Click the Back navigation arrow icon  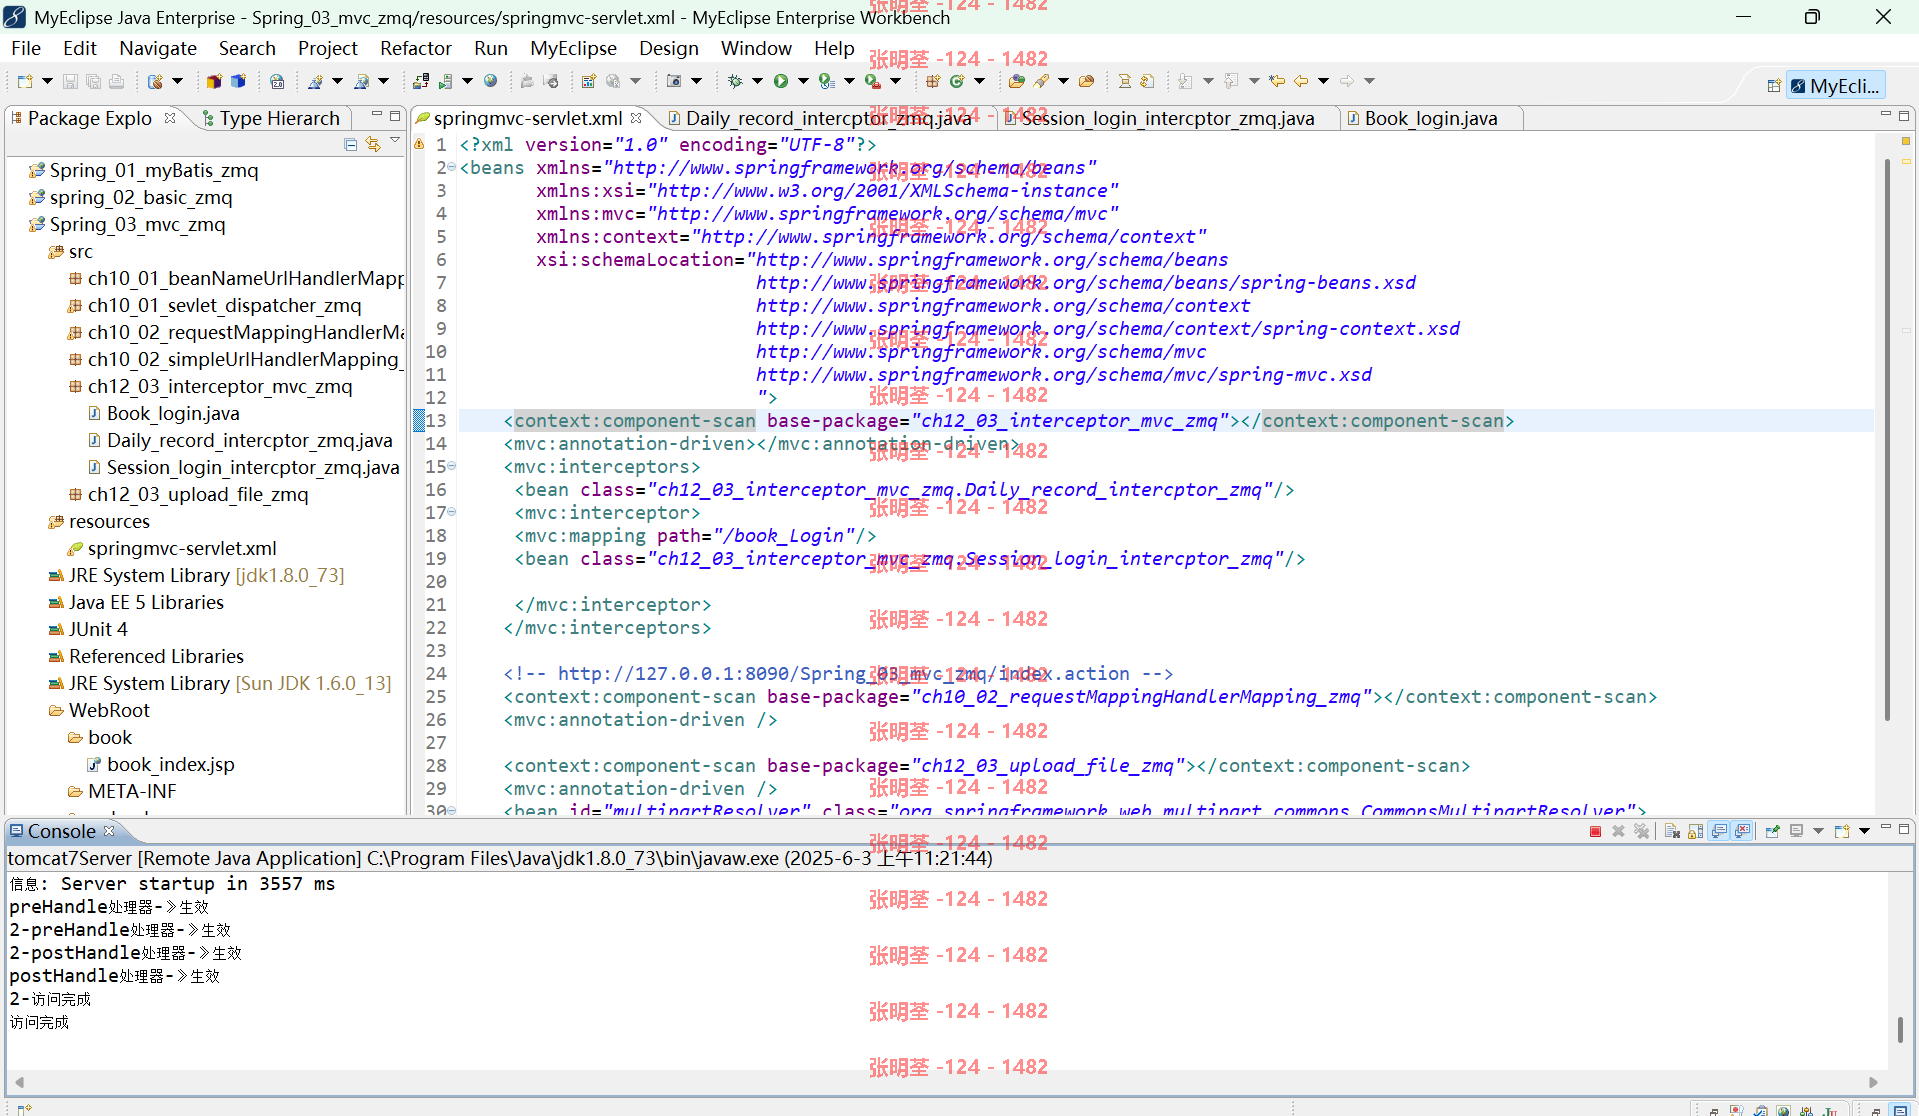(x=1301, y=81)
